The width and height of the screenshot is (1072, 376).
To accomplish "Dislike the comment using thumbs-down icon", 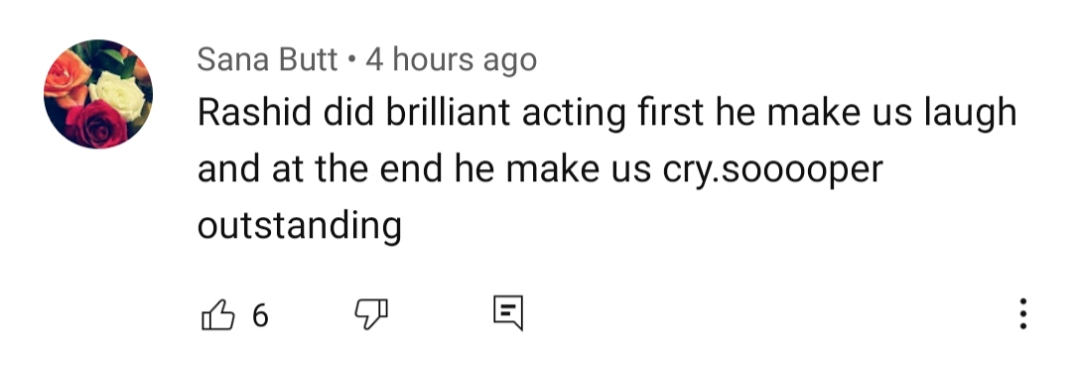I will [371, 314].
